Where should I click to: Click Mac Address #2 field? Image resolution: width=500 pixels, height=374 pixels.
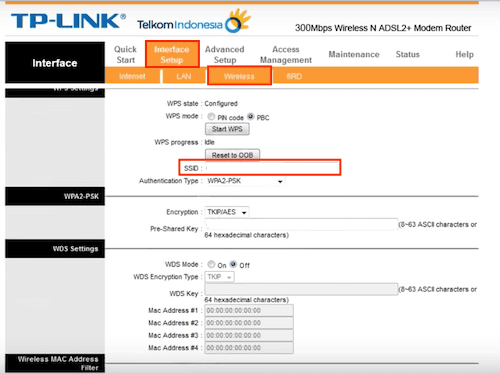point(249,323)
